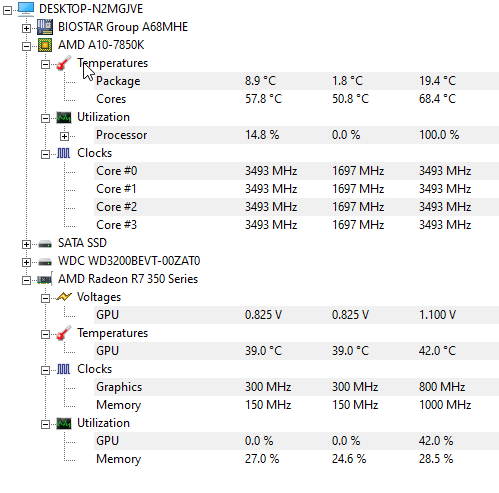This screenshot has height=493, width=499.
Task: Collapse the AMD Radeon R7 350 Series node
Action: tap(26, 280)
